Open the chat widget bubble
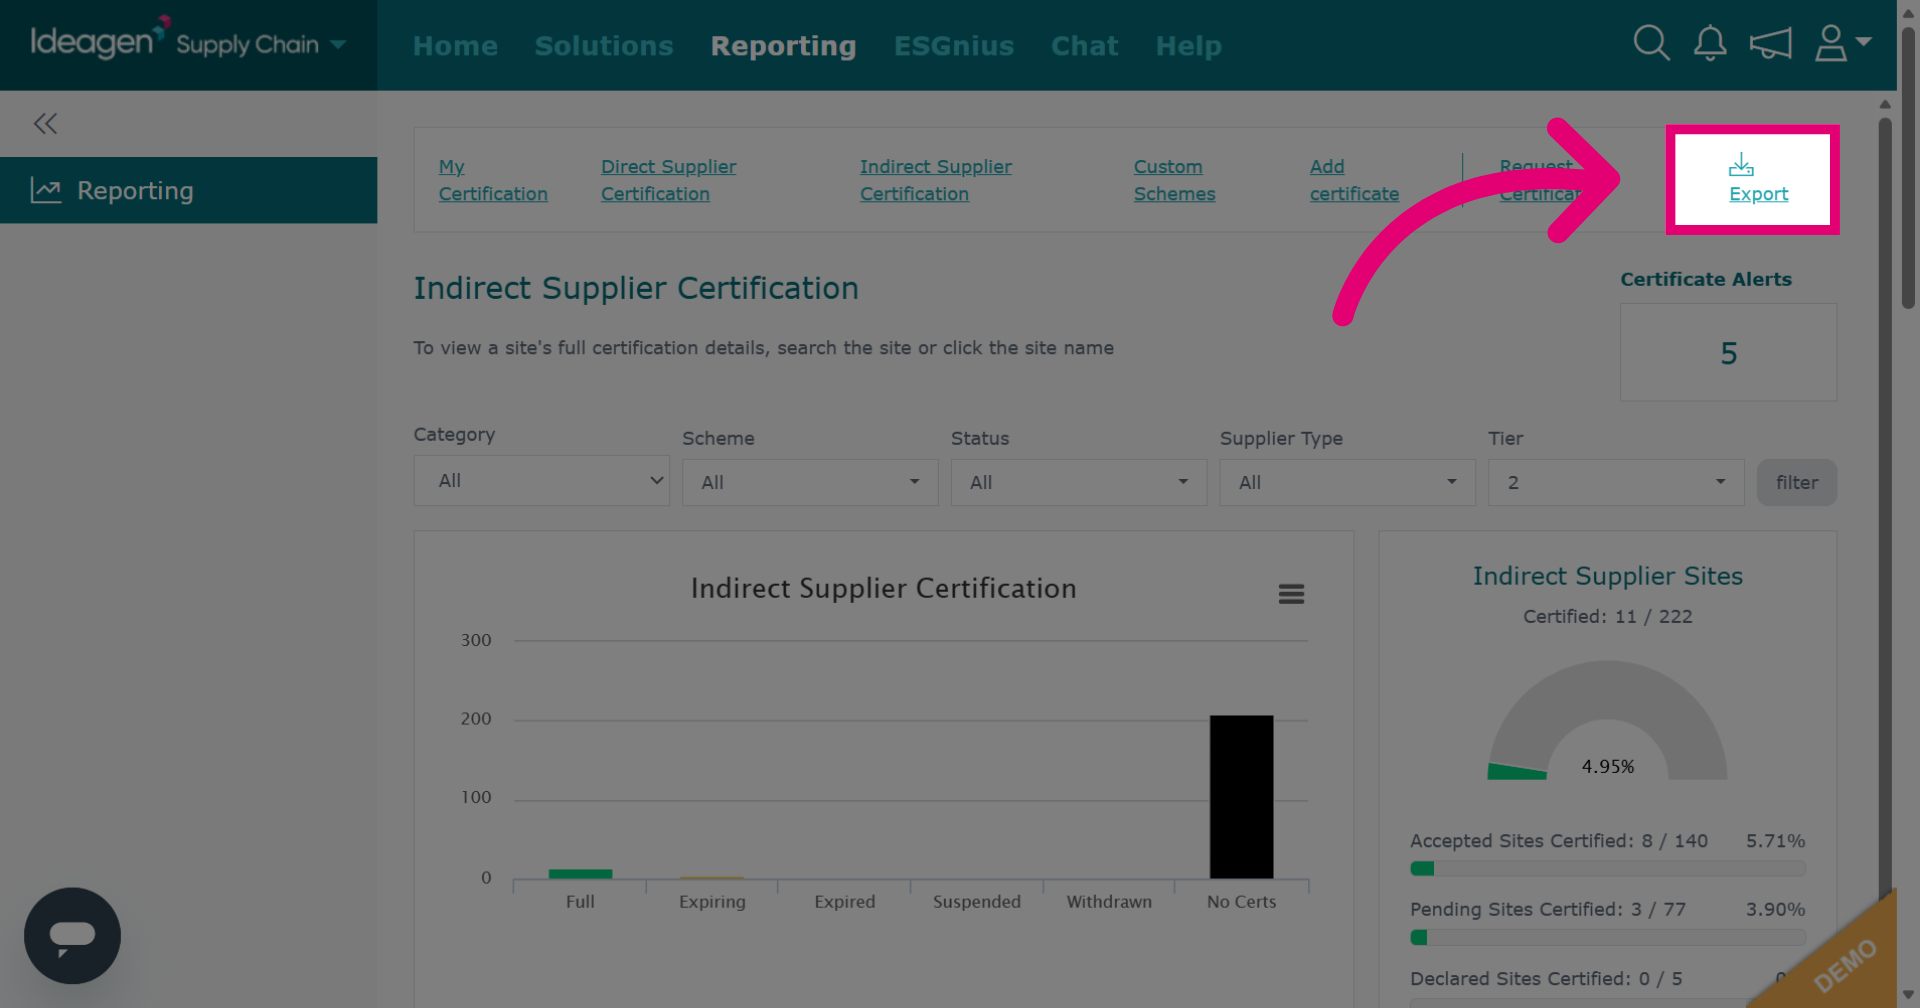1920x1008 pixels. pos(72,935)
